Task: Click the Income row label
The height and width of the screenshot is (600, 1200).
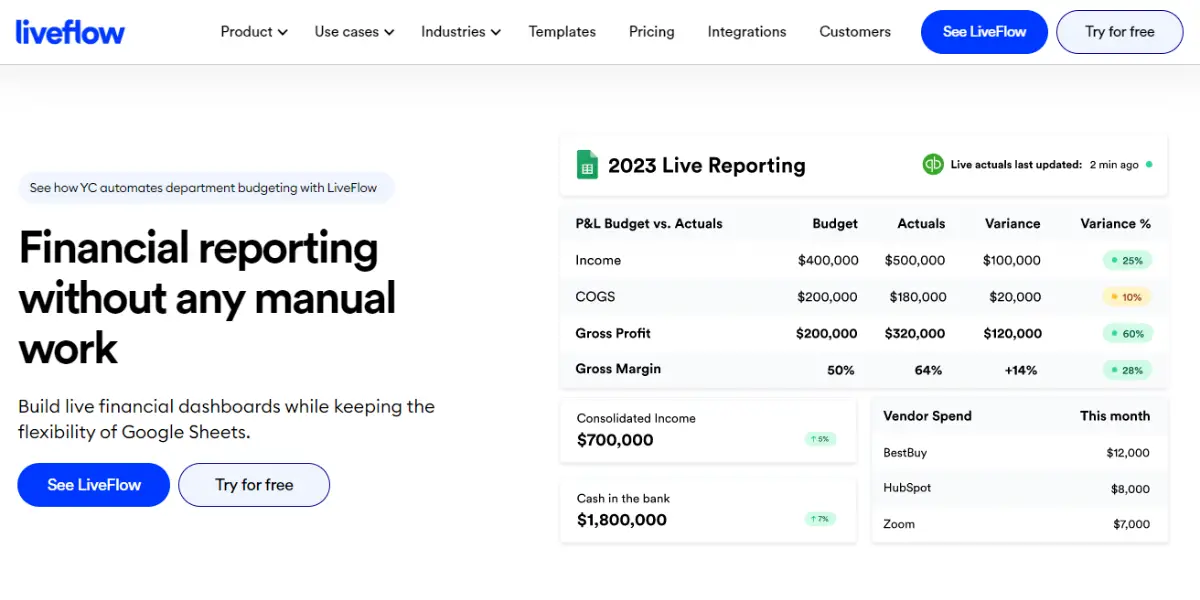Action: 598,260
